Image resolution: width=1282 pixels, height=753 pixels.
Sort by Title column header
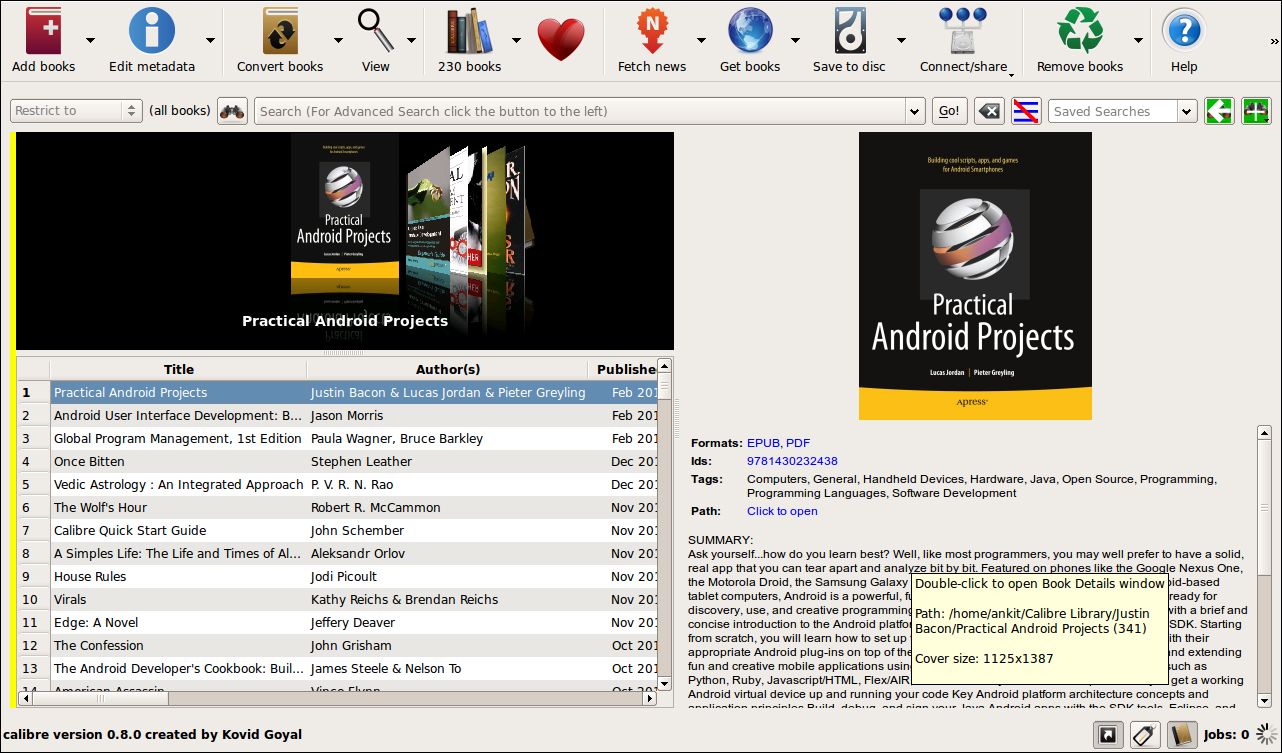click(x=179, y=369)
